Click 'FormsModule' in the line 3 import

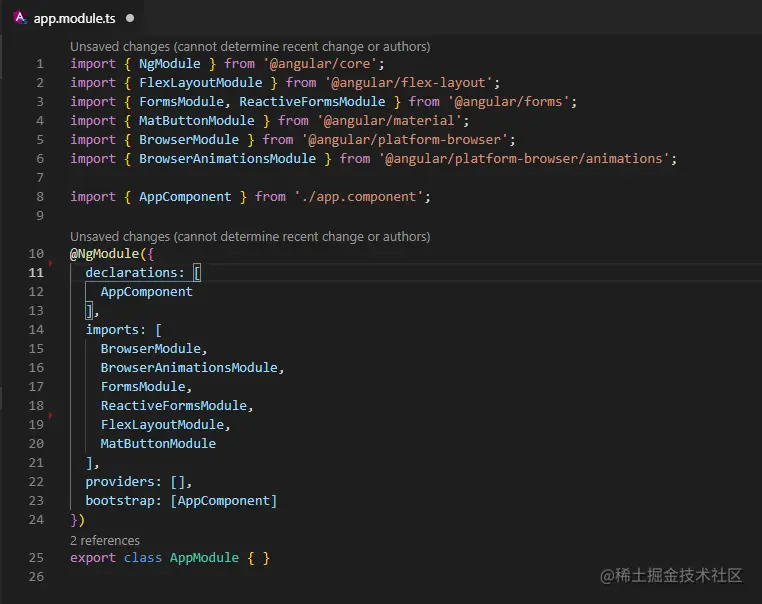(x=181, y=102)
